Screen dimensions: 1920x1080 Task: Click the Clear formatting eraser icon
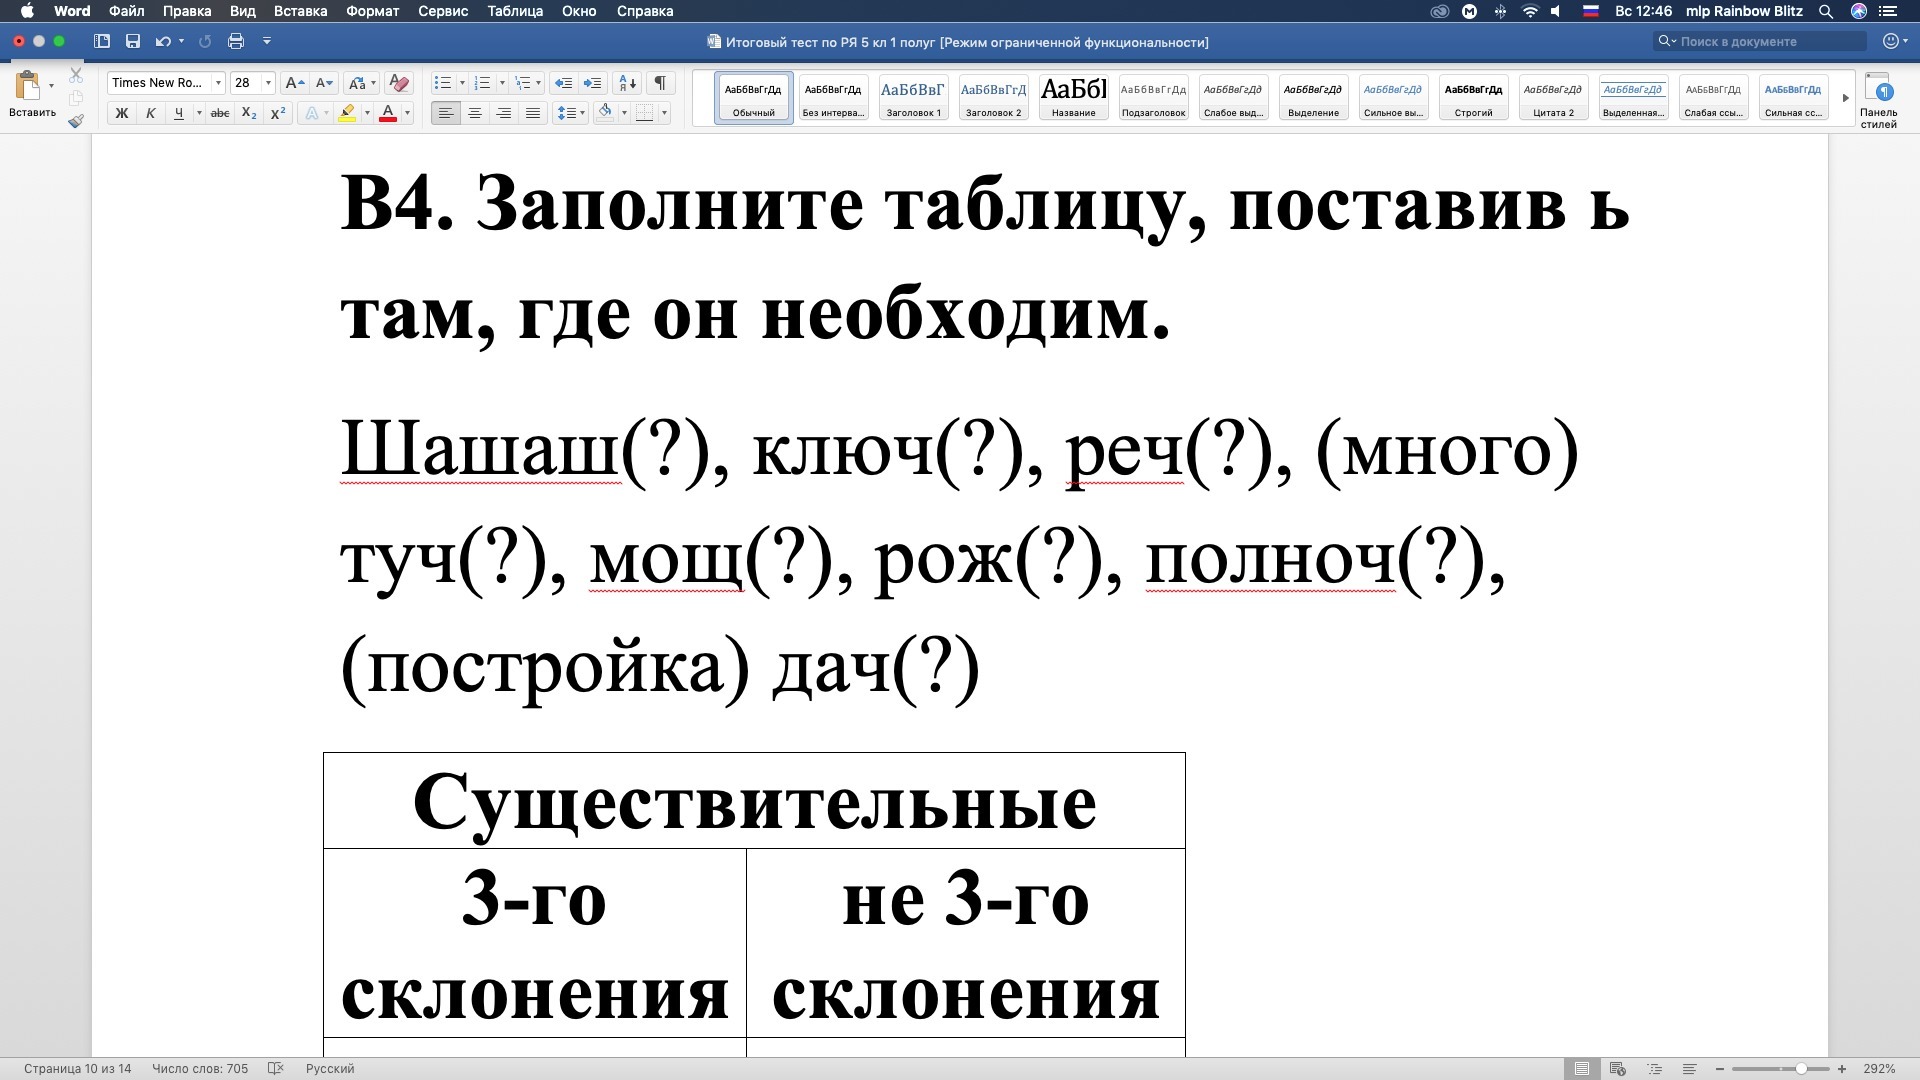398,83
